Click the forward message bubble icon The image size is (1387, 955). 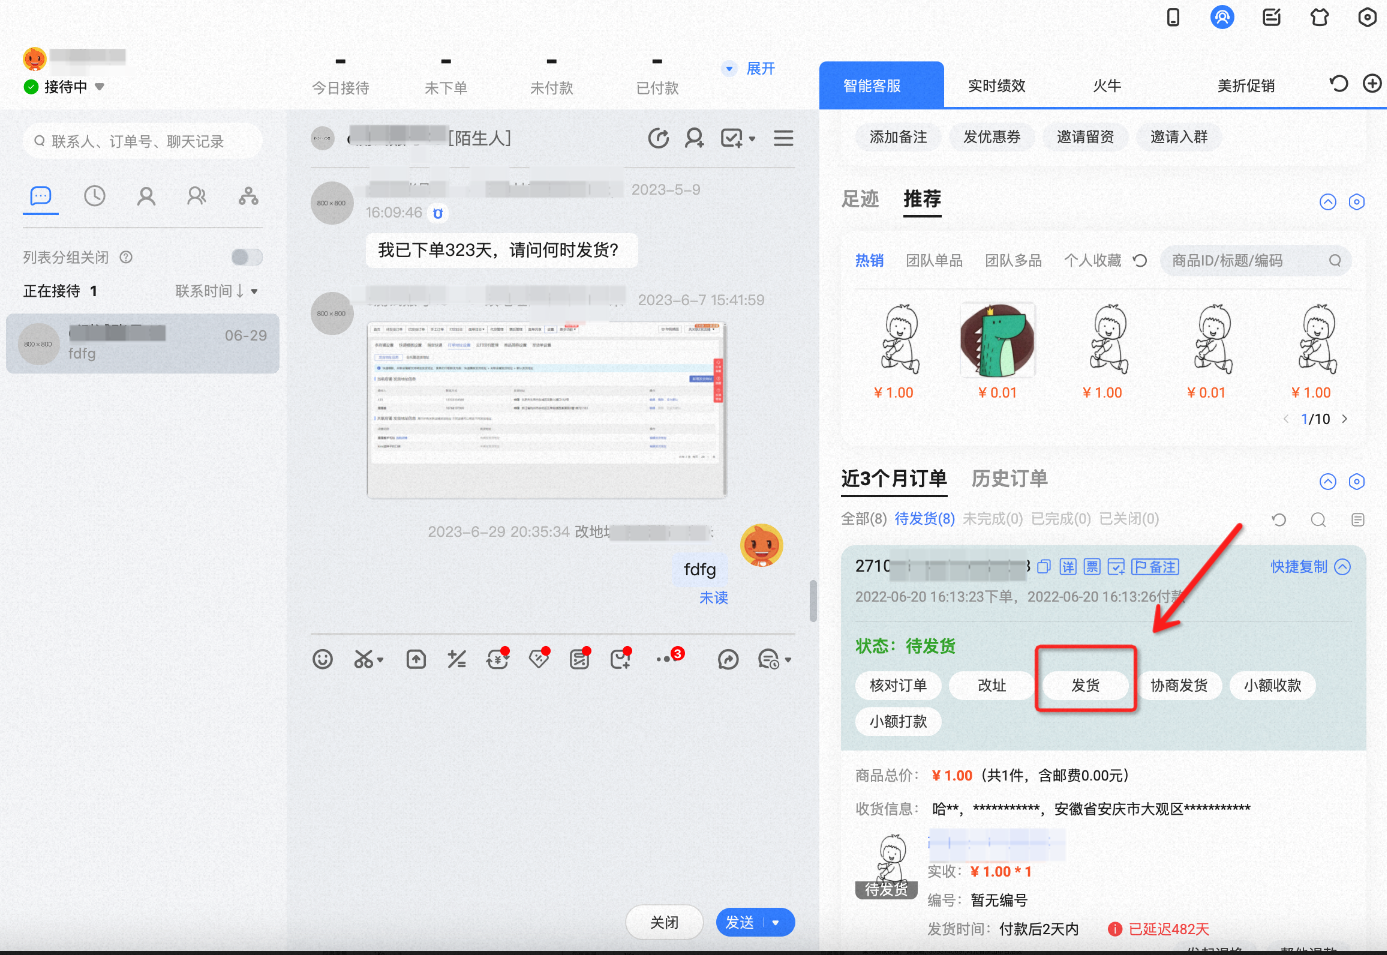coord(728,659)
